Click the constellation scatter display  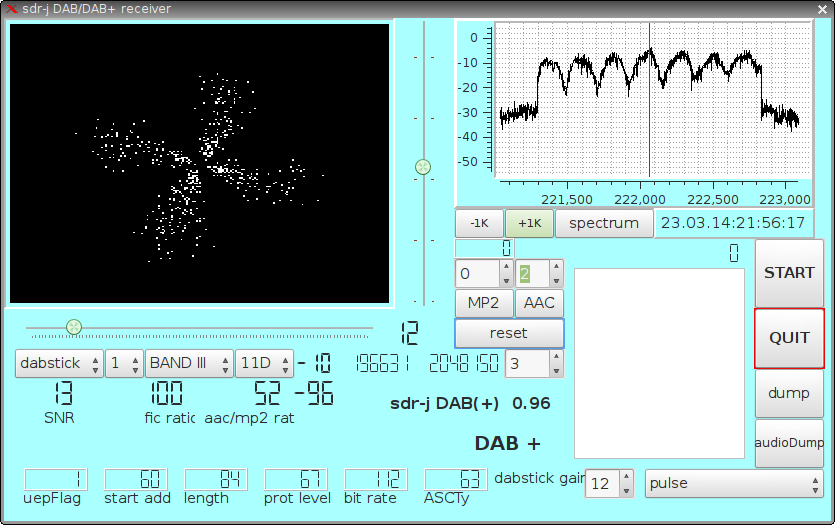[x=200, y=163]
